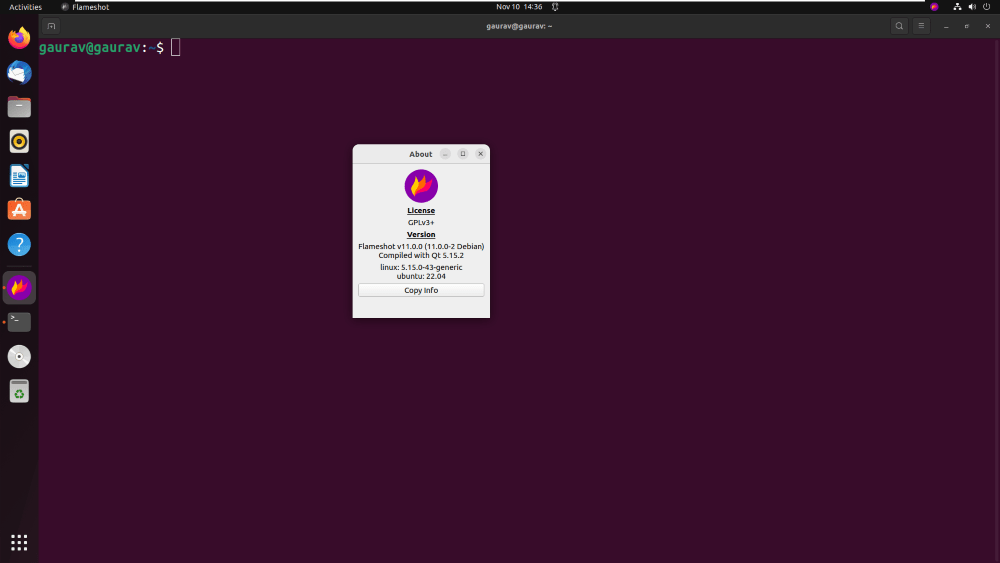The width and height of the screenshot is (1000, 563).
Task: Minimize the terminal window
Action: coord(946,26)
